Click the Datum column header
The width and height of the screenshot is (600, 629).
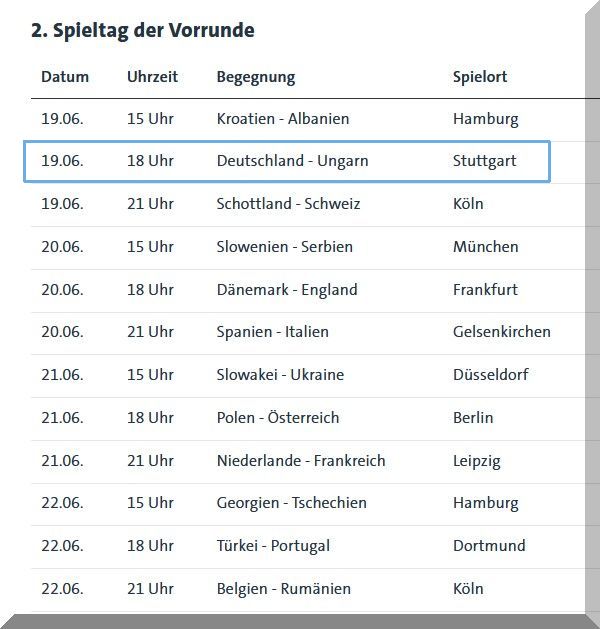point(65,77)
